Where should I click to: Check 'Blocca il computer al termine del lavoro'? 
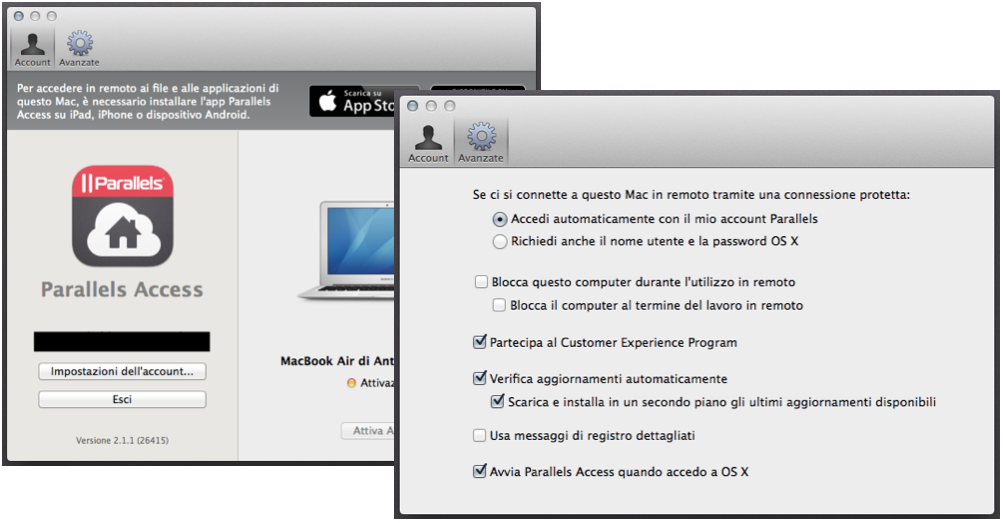tap(499, 305)
